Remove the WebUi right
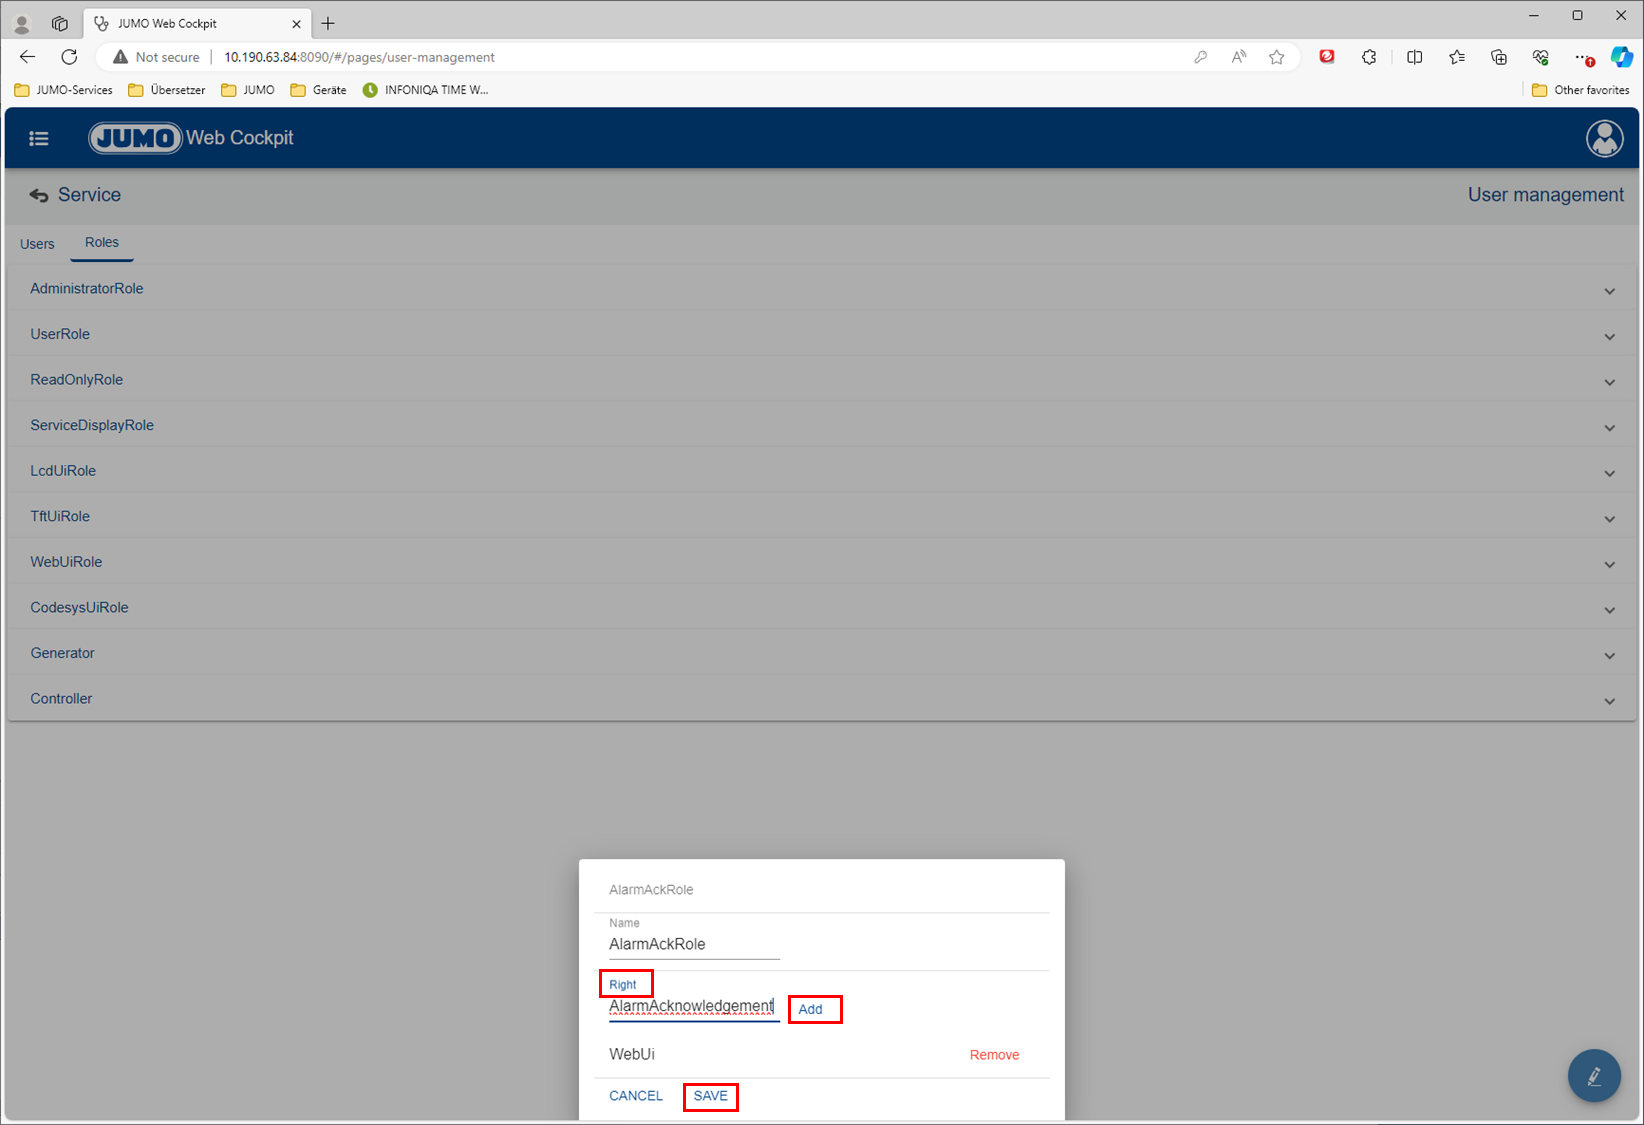 [x=994, y=1055]
